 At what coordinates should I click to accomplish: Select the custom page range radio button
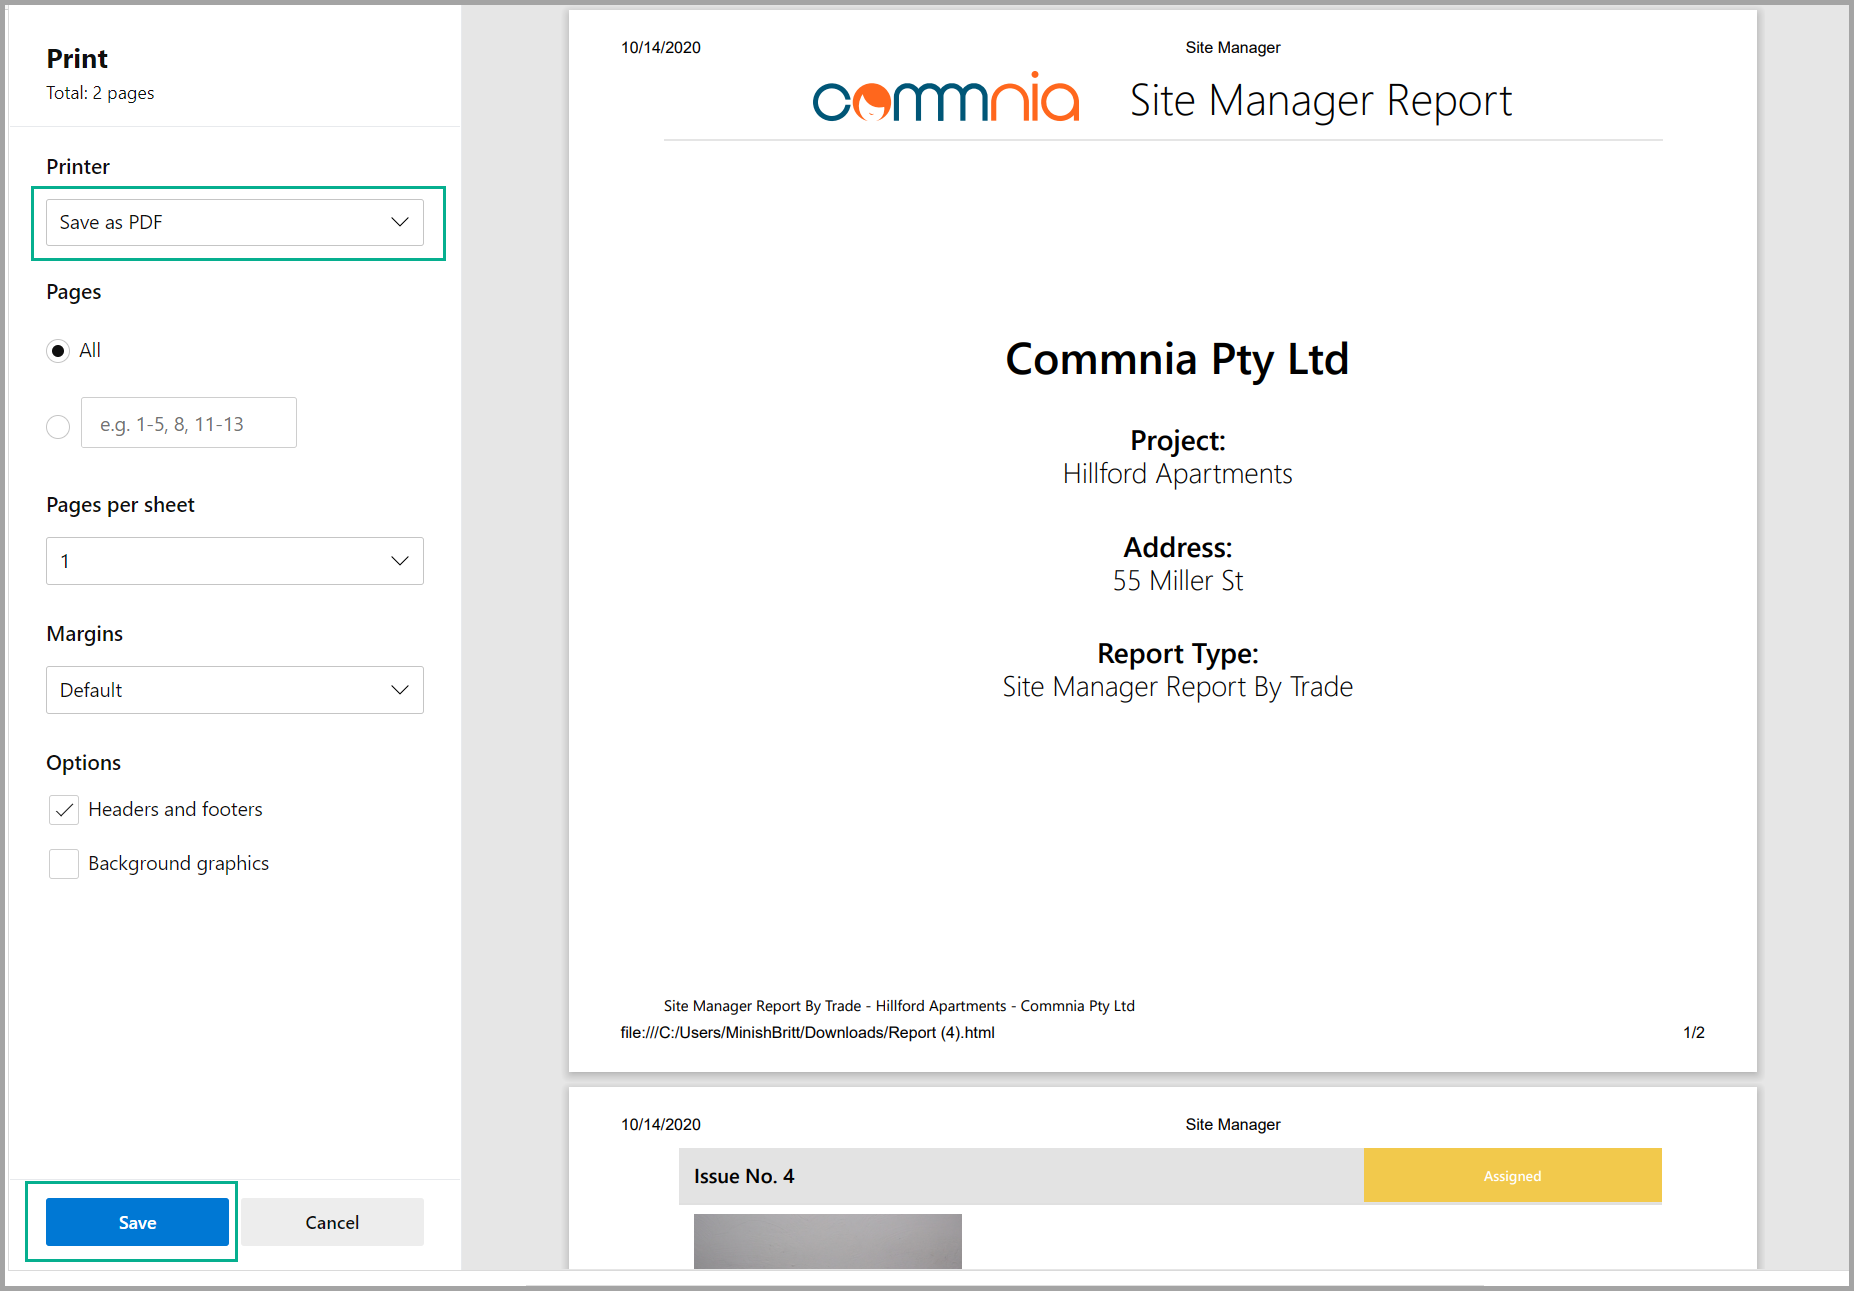[x=58, y=427]
